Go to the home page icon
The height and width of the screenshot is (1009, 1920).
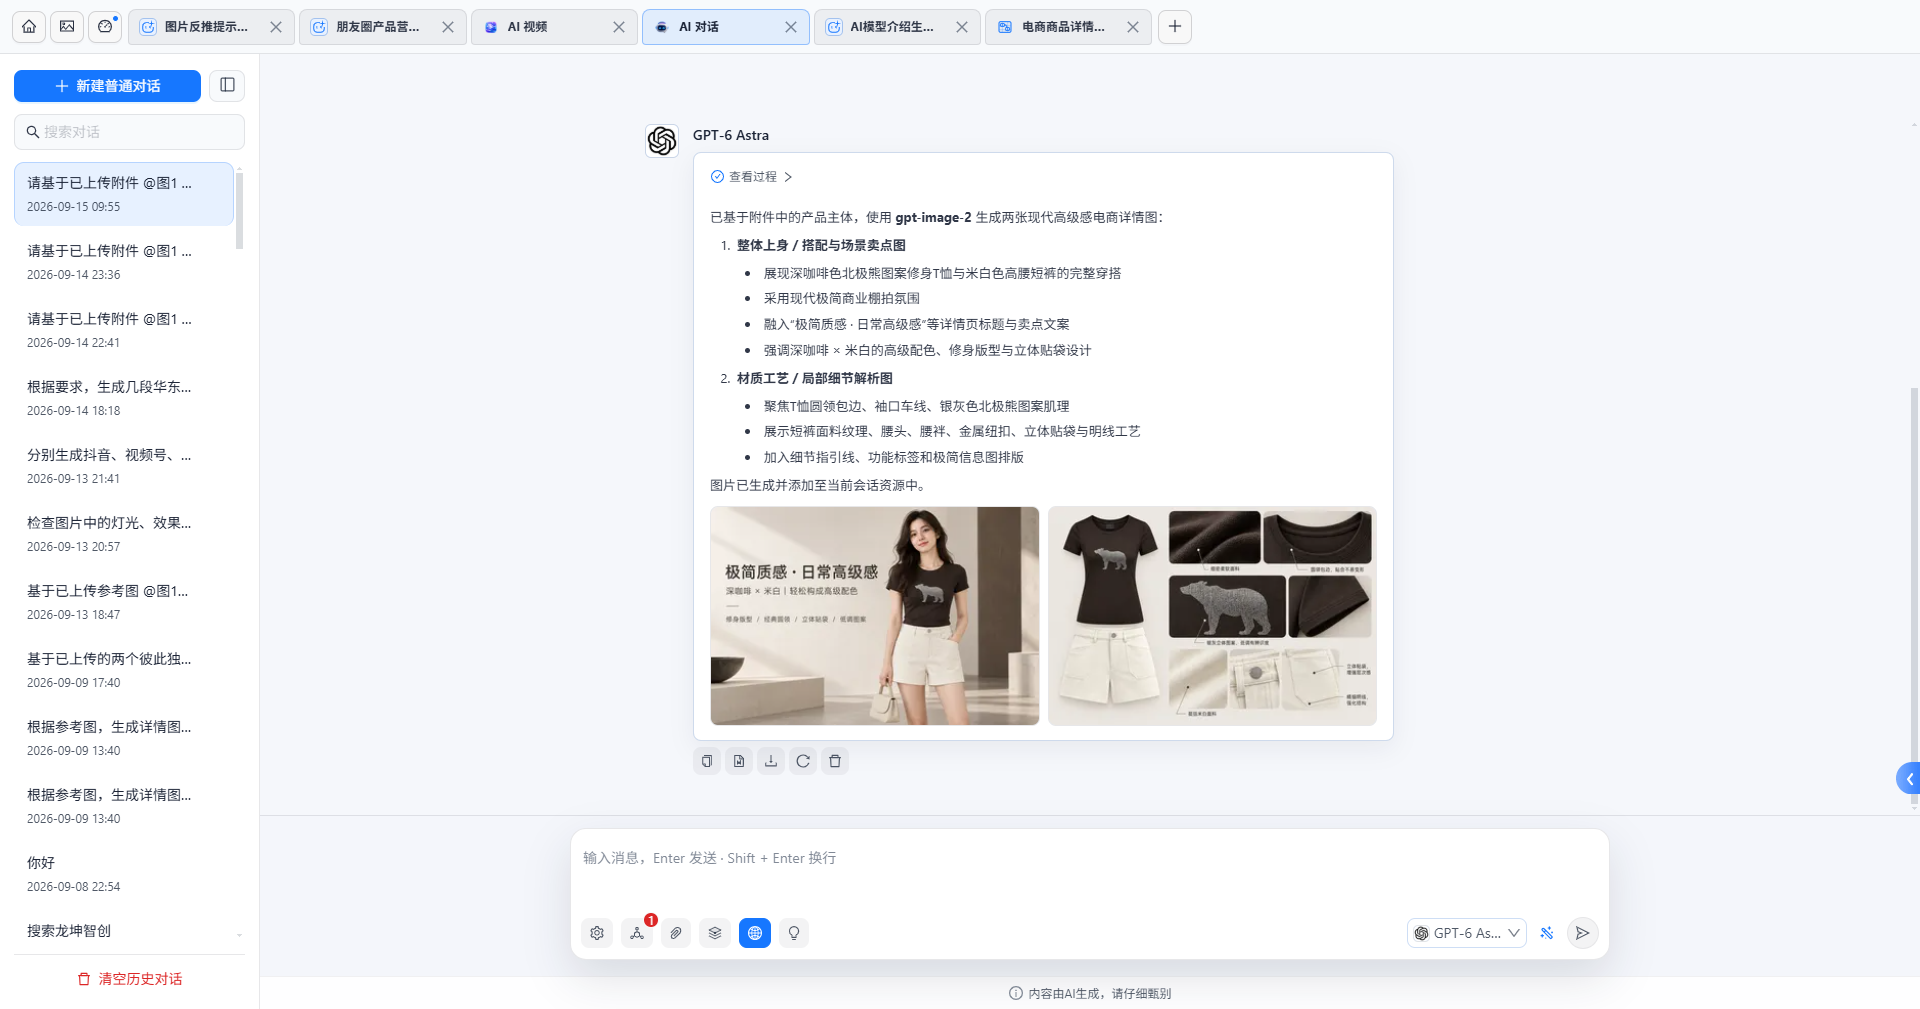click(29, 27)
